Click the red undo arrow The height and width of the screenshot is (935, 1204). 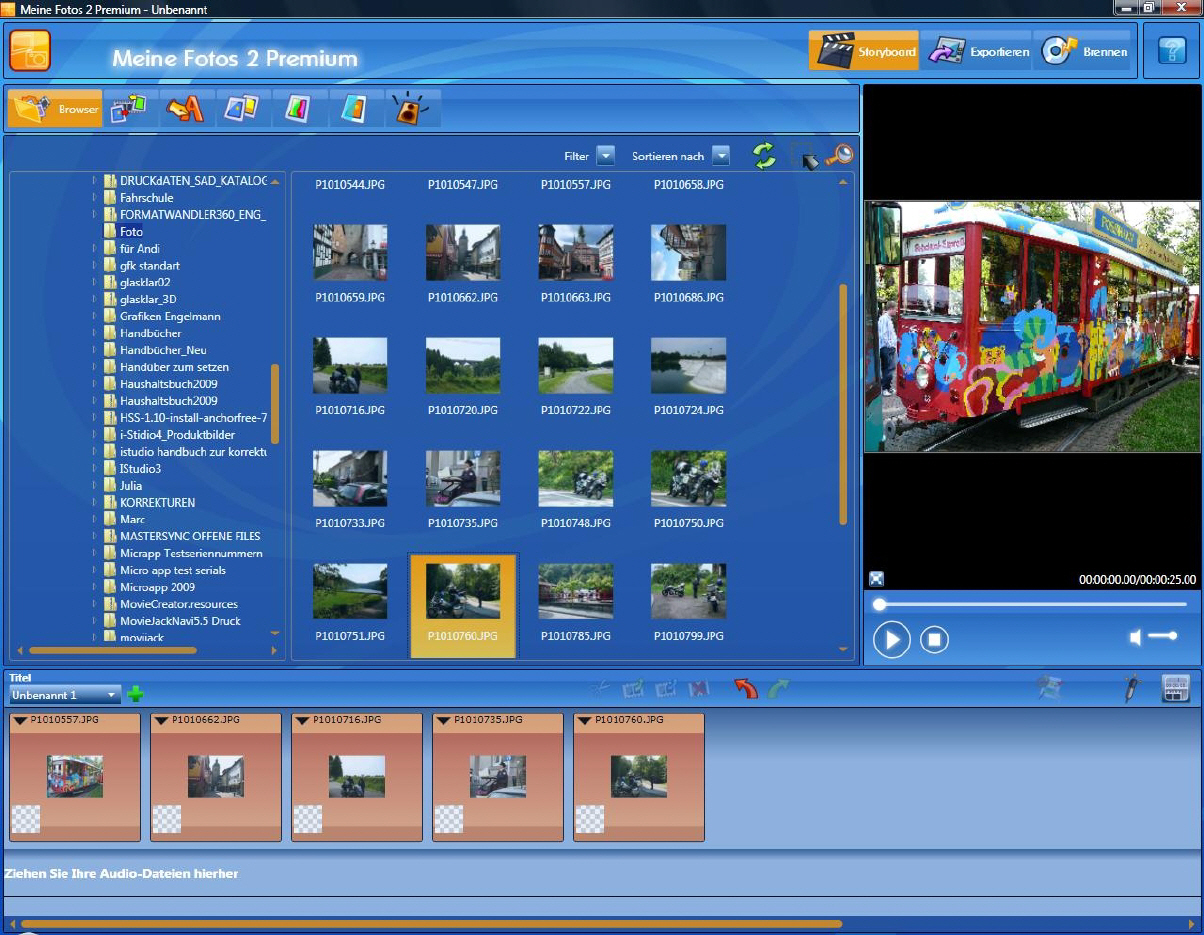pyautogui.click(x=745, y=688)
